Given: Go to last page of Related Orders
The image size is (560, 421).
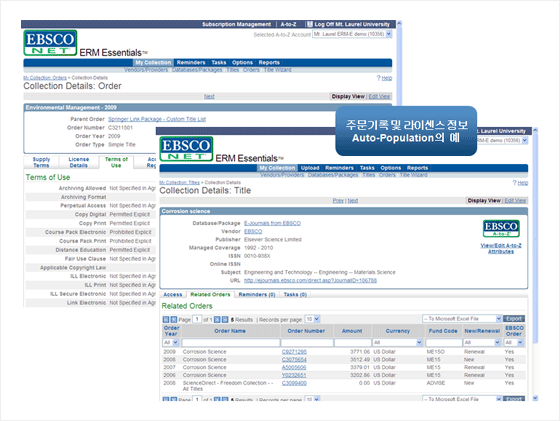Looking at the screenshot, I should (225, 320).
